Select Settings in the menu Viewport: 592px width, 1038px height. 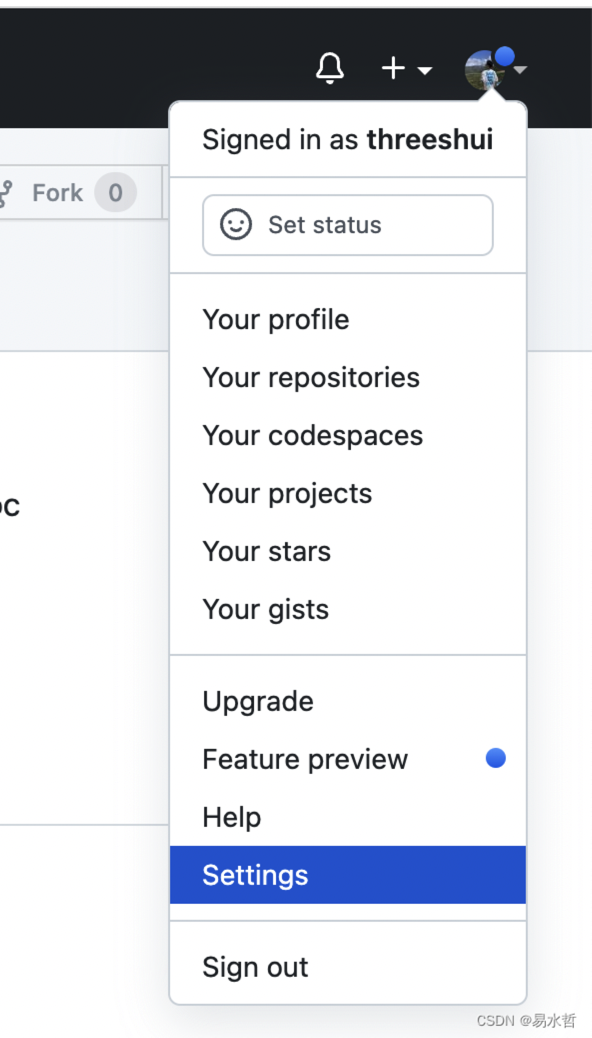348,875
